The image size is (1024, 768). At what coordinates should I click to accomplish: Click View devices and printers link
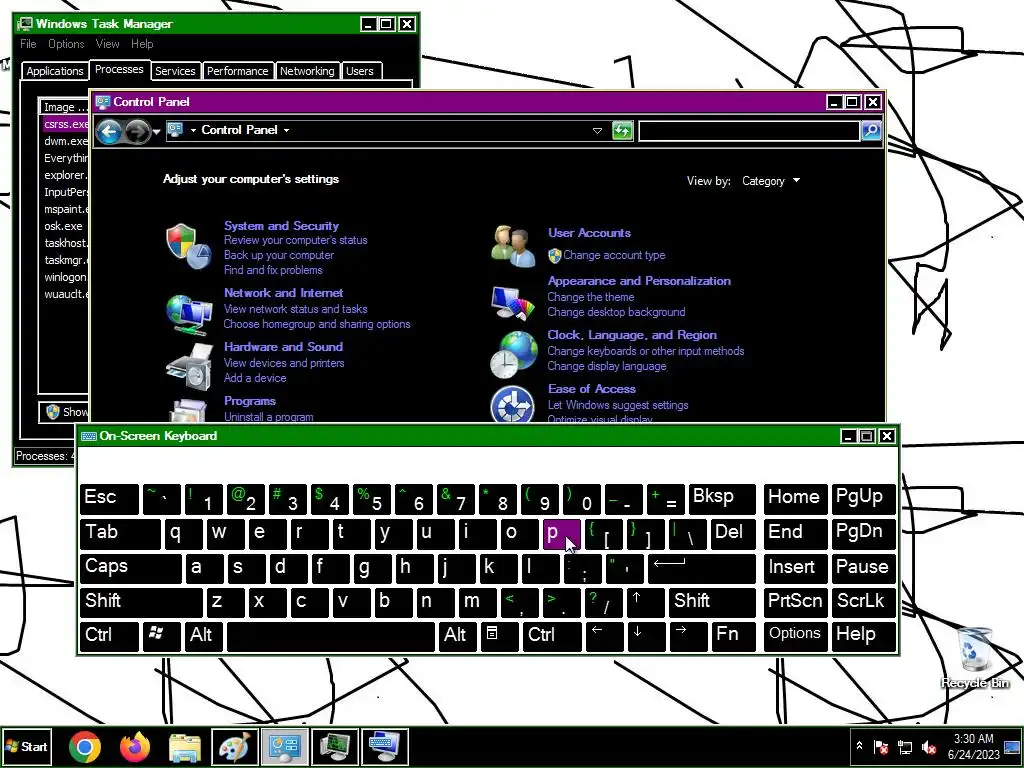[x=283, y=363]
